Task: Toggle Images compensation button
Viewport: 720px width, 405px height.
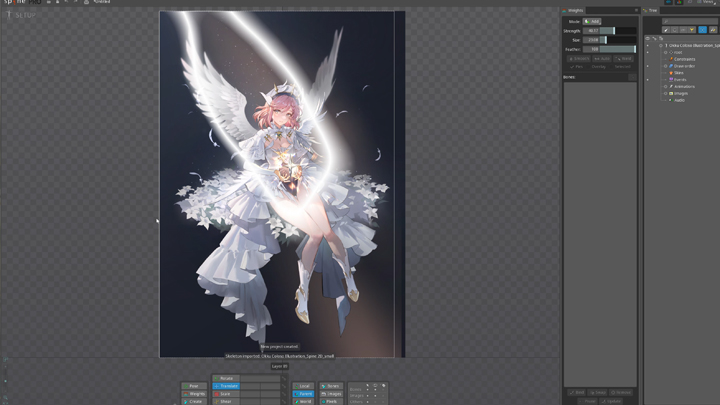Action: pyautogui.click(x=331, y=394)
